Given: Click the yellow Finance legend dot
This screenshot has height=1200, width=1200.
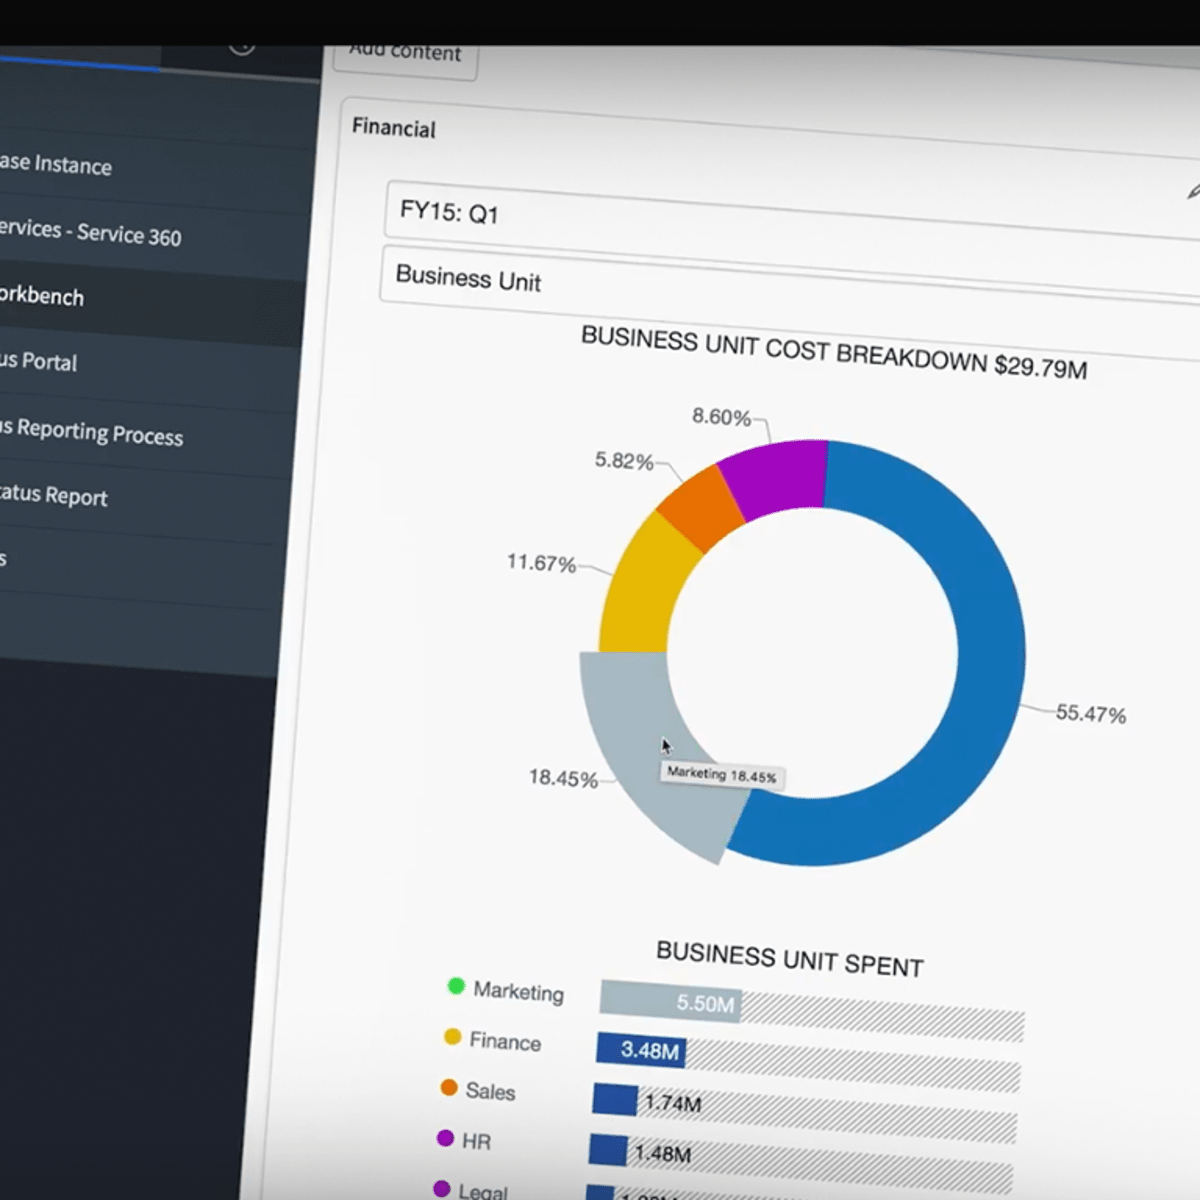Looking at the screenshot, I should tap(452, 1037).
